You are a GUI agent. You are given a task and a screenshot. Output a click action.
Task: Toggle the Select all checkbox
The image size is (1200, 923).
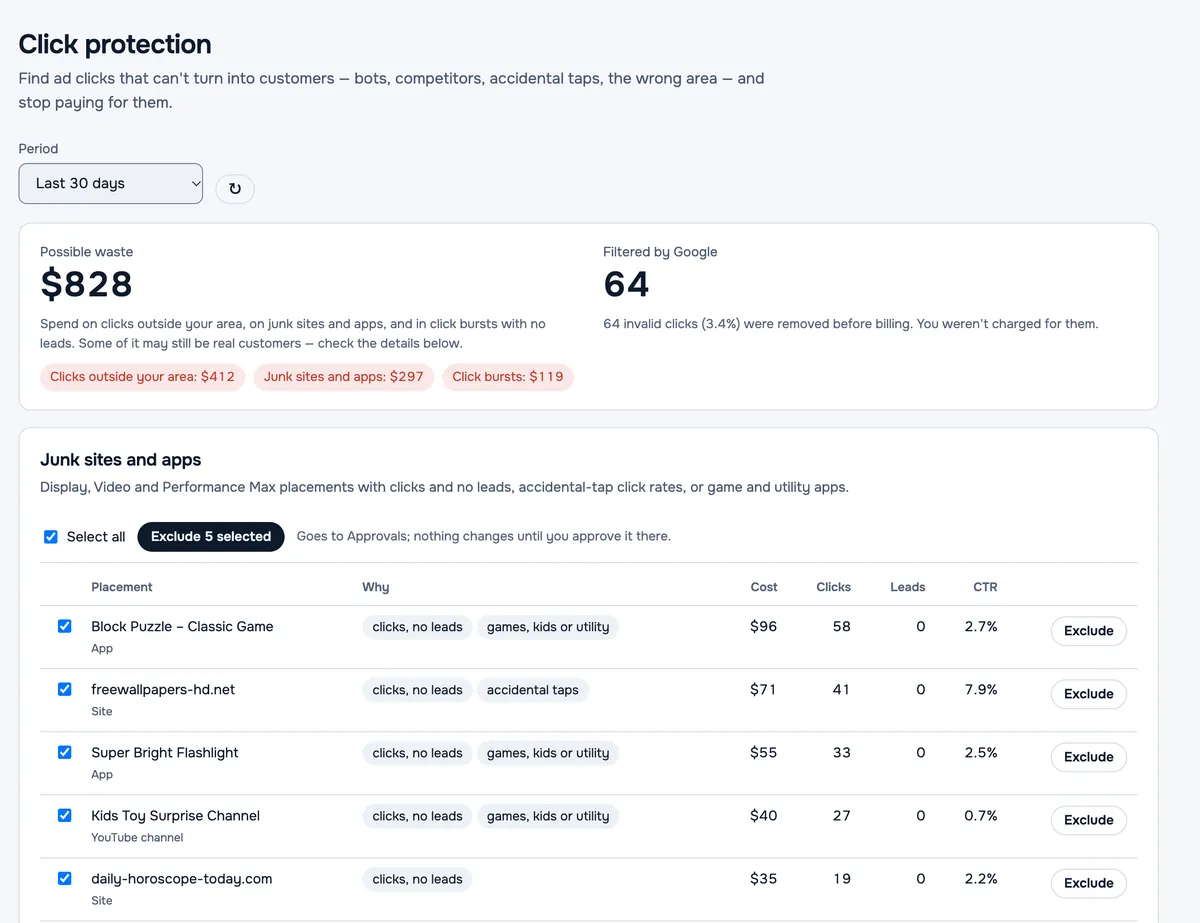pos(51,537)
